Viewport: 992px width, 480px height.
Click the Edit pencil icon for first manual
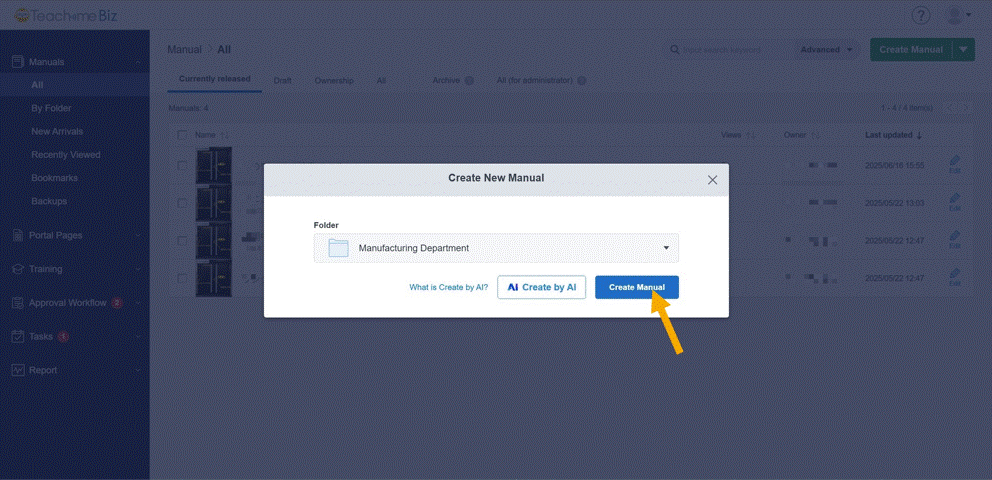[954, 164]
